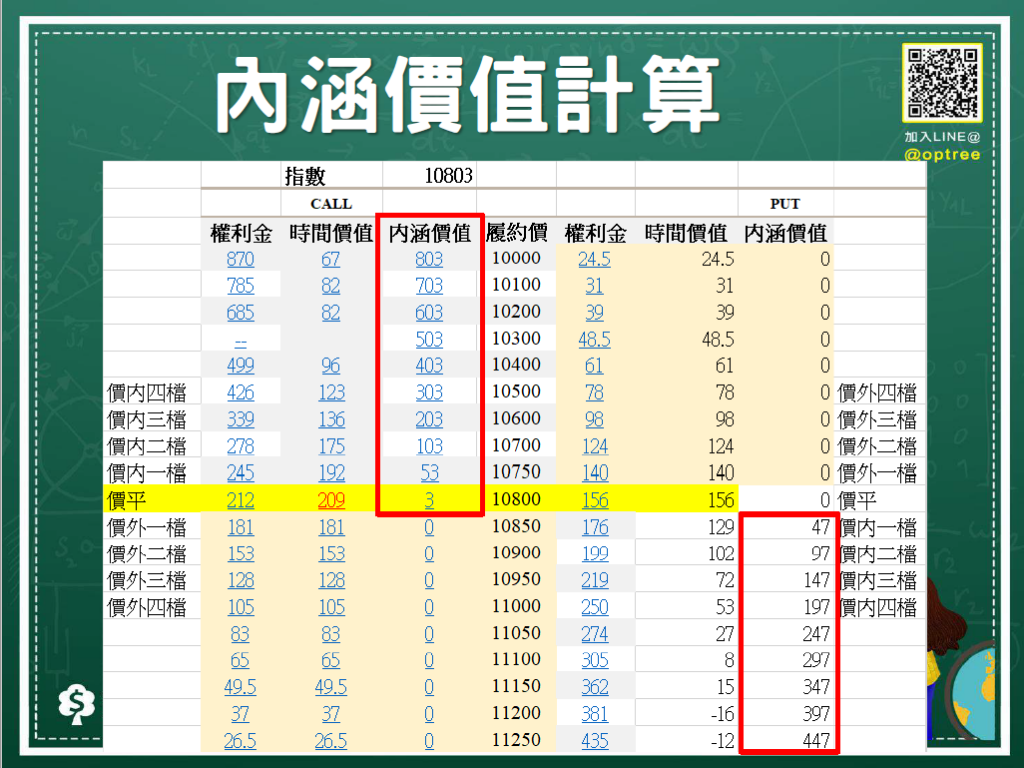Click the index value 10803 cell

(446, 175)
